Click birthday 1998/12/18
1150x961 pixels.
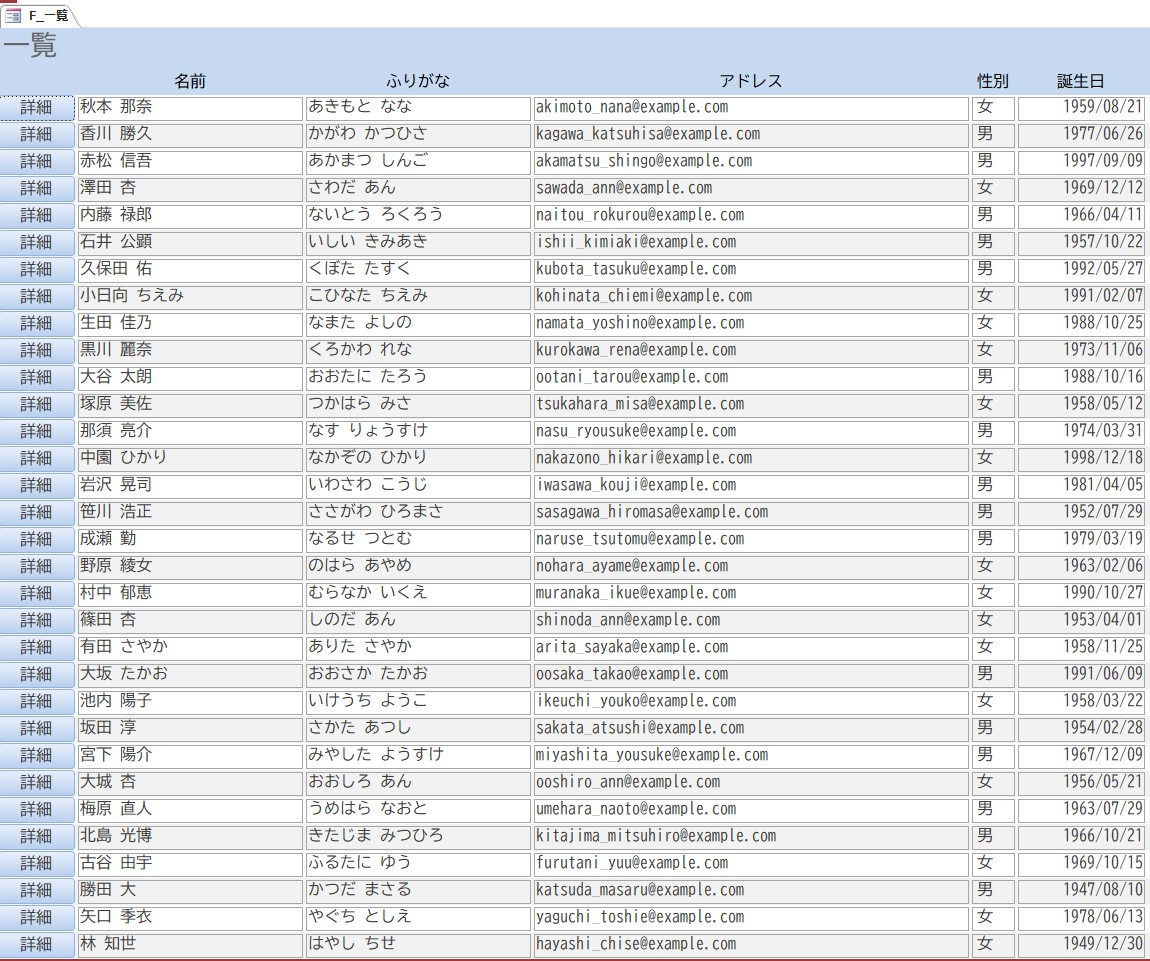1081,459
